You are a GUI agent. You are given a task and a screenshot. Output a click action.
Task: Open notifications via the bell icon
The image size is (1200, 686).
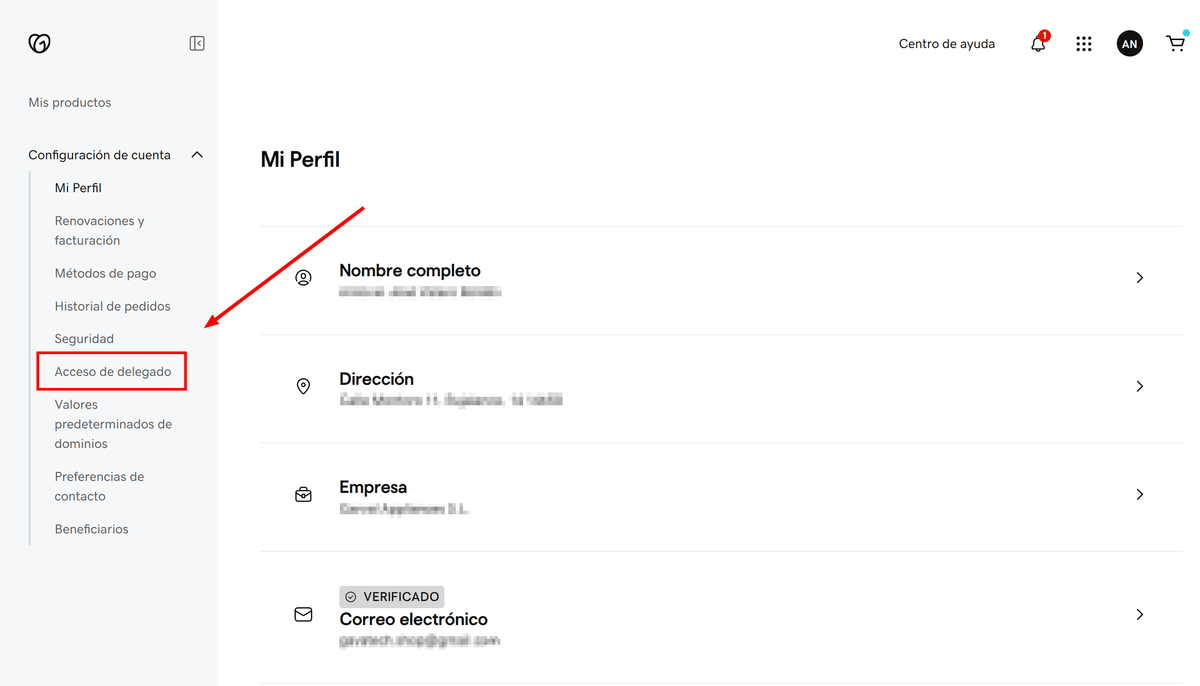tap(1037, 44)
